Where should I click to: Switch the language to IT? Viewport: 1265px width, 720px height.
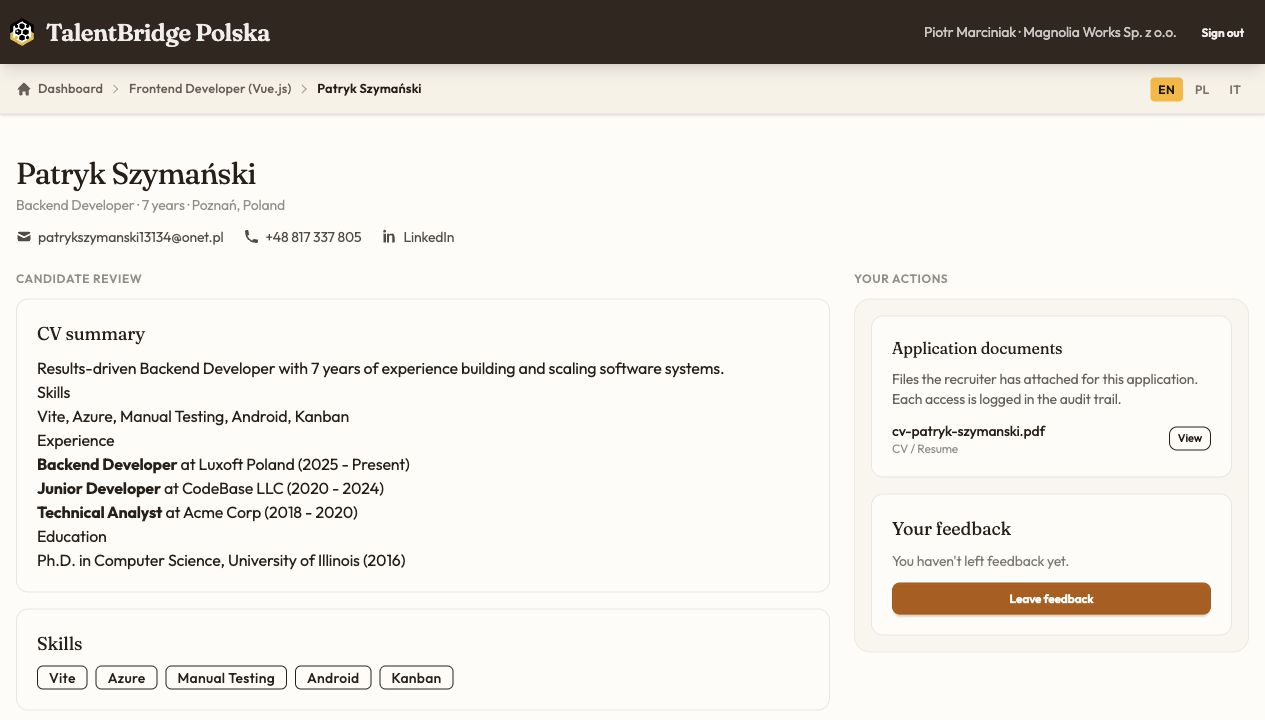[x=1235, y=89]
